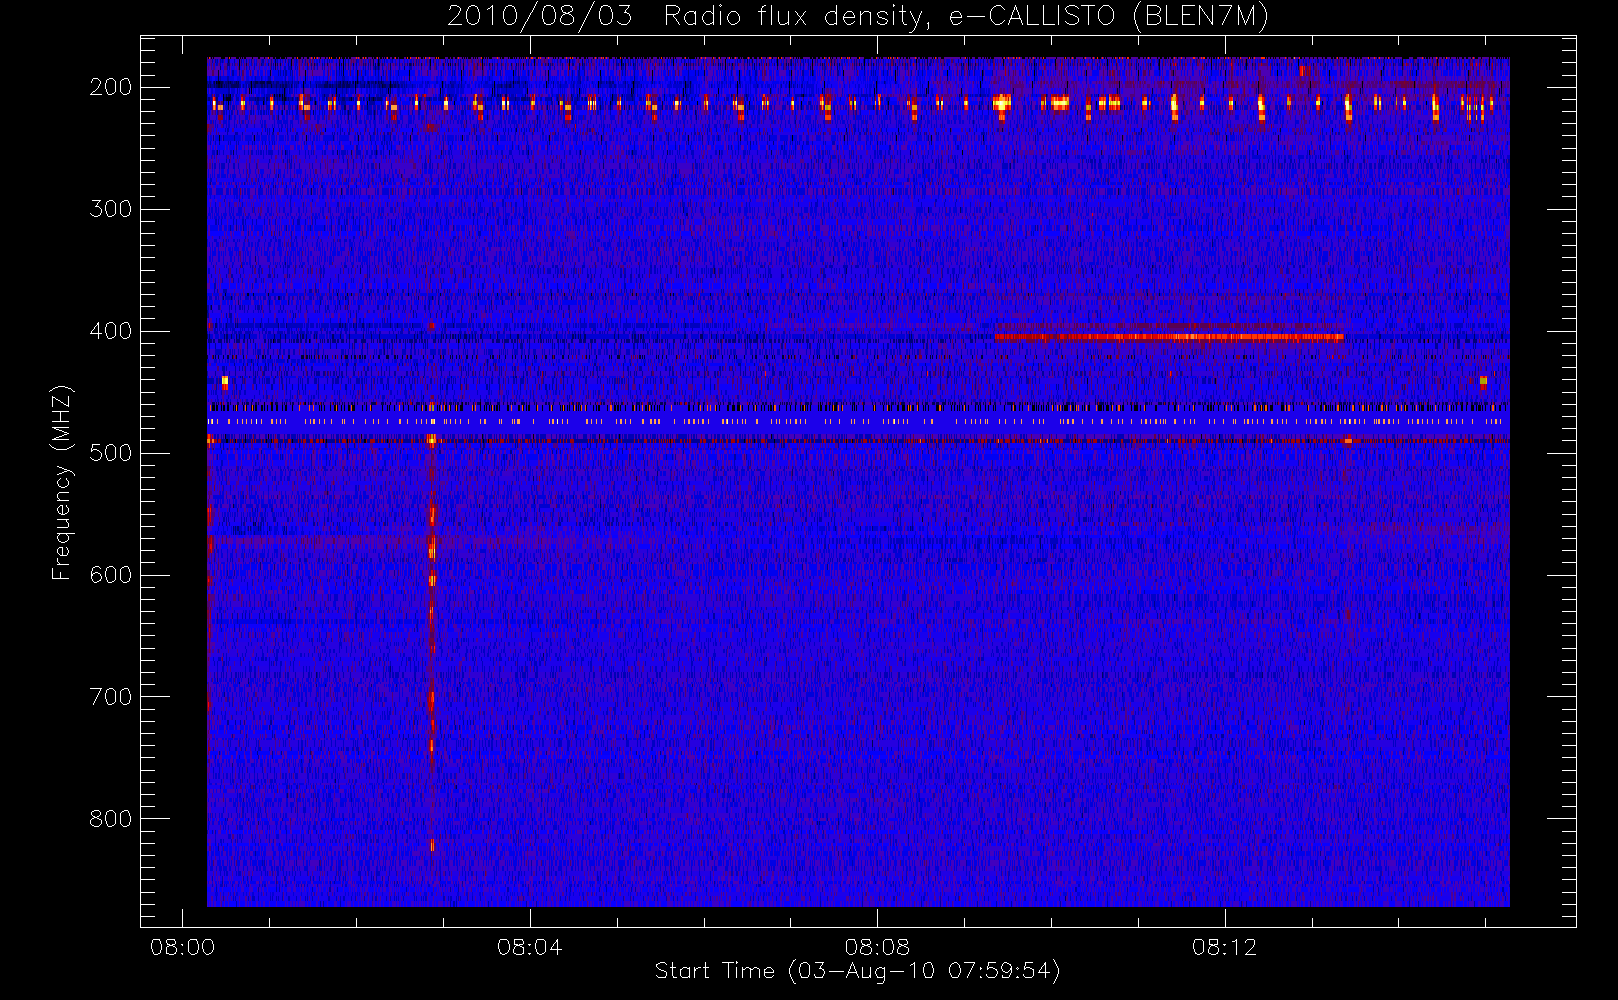
Task: Click the 08:12 time tick label
Action: click(1224, 947)
